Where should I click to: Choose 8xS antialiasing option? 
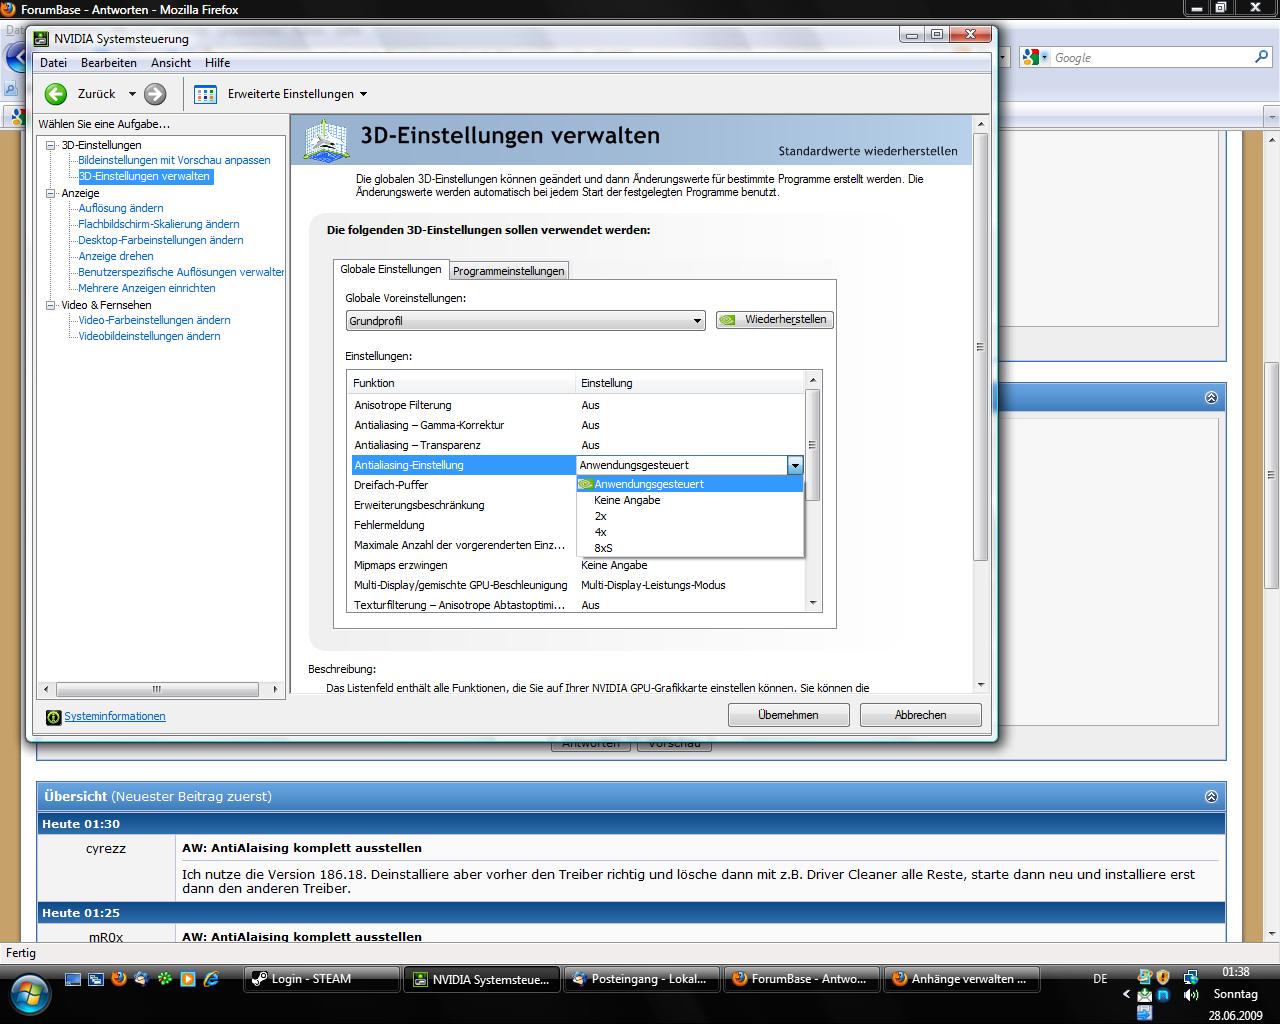pos(690,548)
